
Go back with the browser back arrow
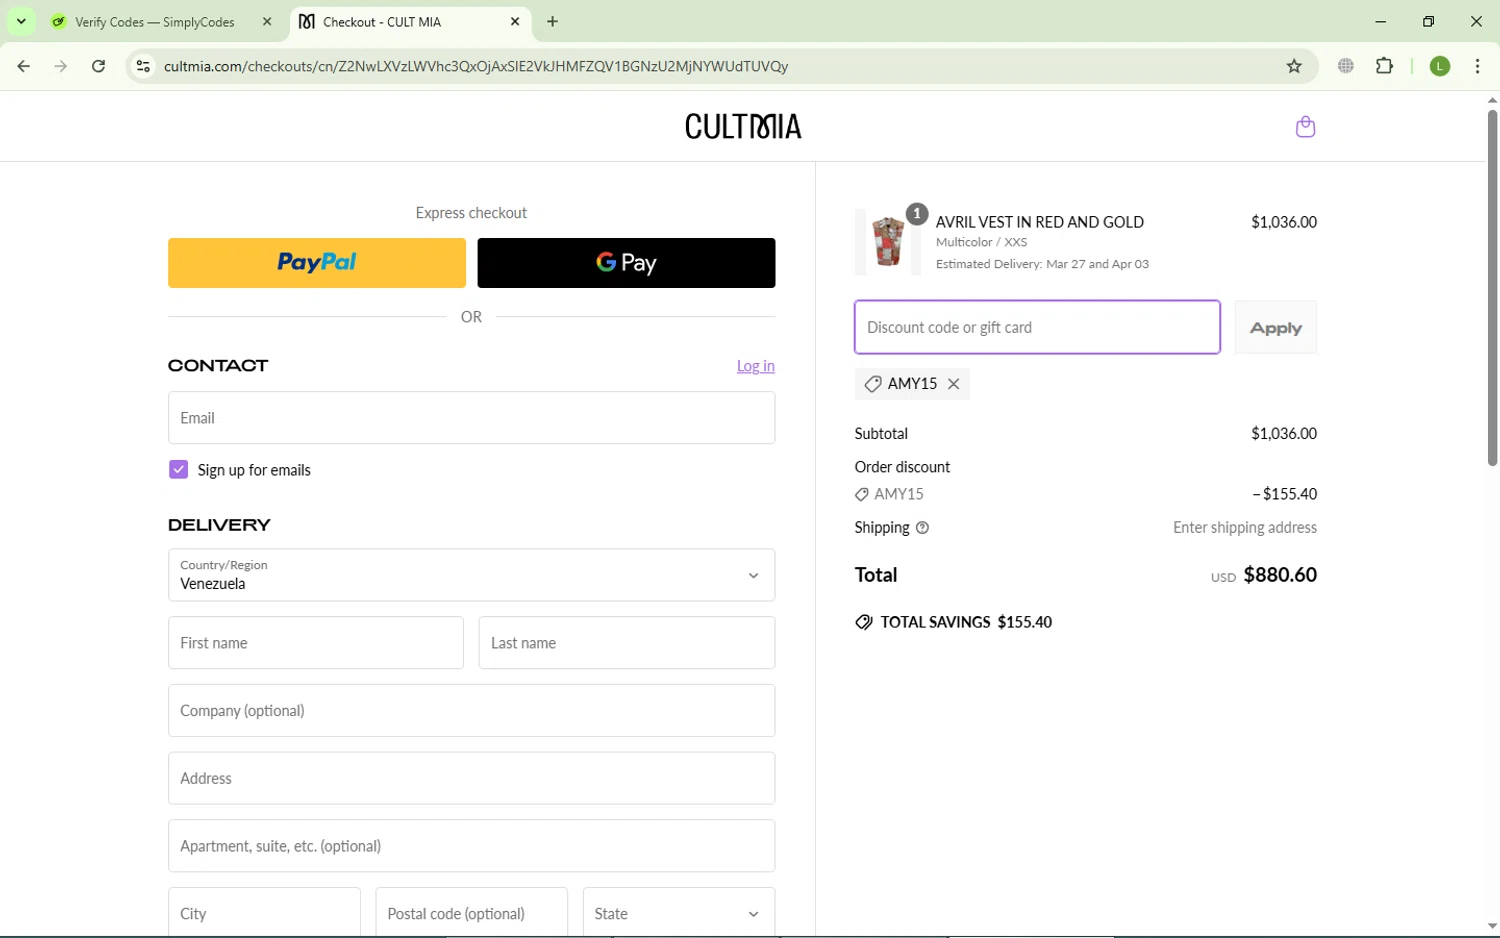point(24,67)
